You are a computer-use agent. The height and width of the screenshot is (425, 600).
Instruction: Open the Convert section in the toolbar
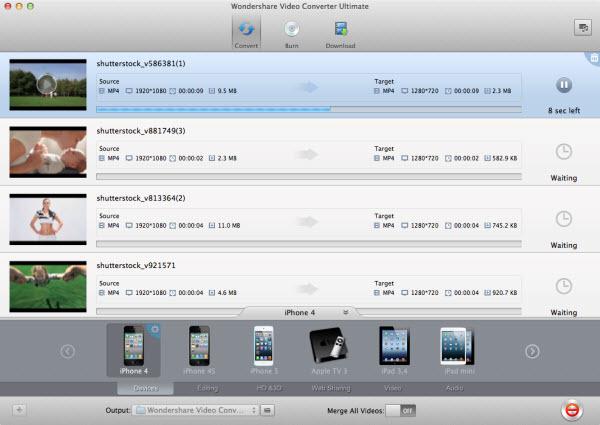click(x=246, y=33)
